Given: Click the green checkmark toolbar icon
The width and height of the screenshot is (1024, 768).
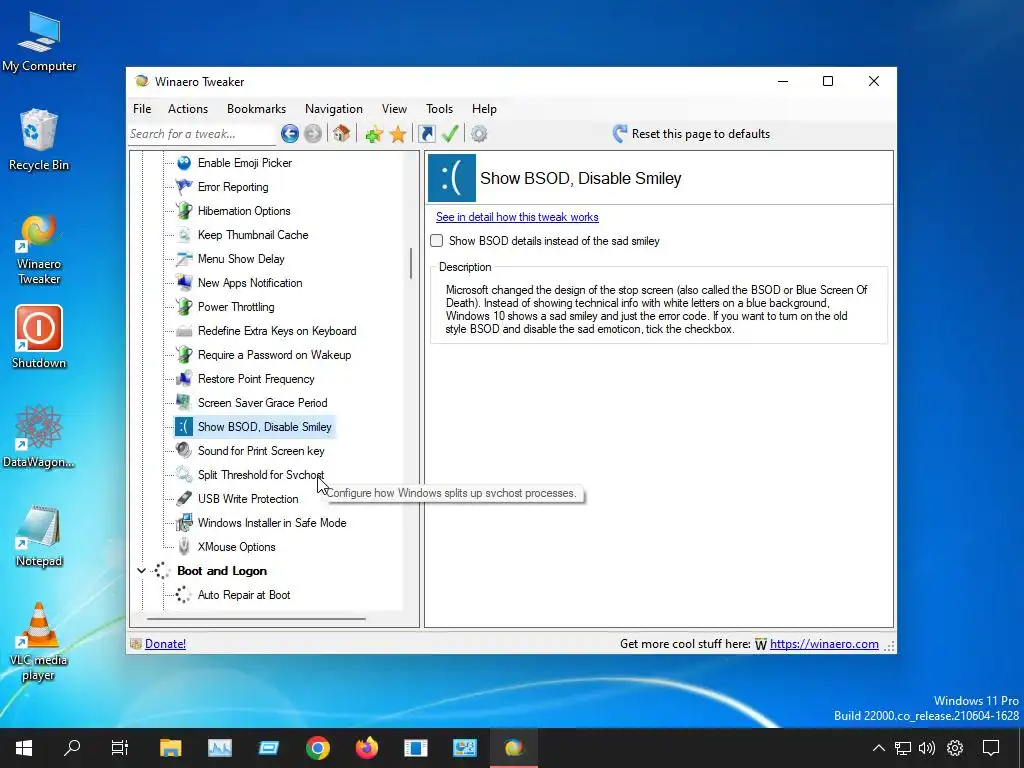Looking at the screenshot, I should (450, 134).
